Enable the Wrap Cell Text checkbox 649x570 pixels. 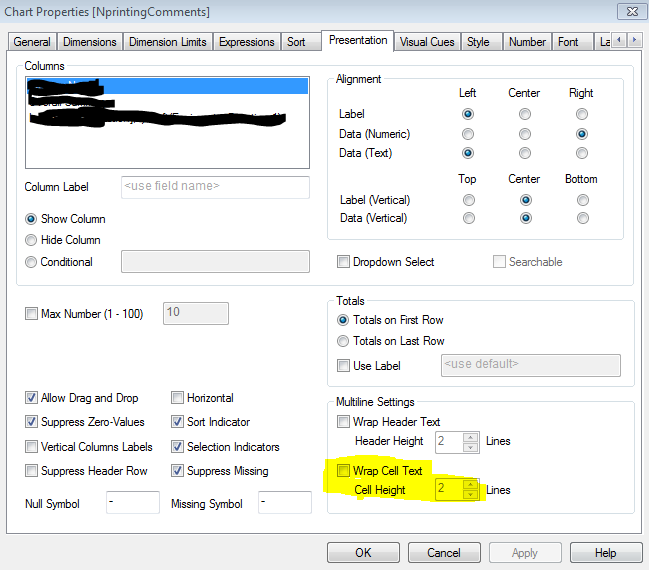[x=343, y=471]
